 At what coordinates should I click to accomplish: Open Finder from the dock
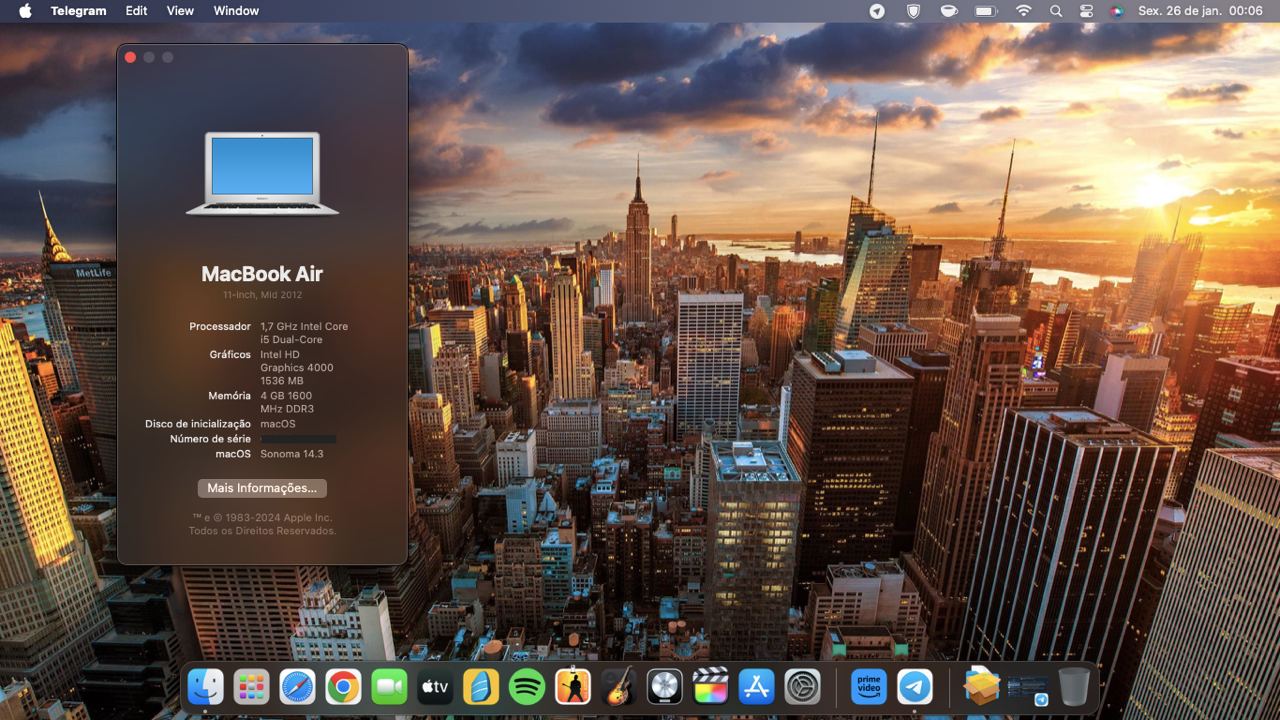click(205, 687)
